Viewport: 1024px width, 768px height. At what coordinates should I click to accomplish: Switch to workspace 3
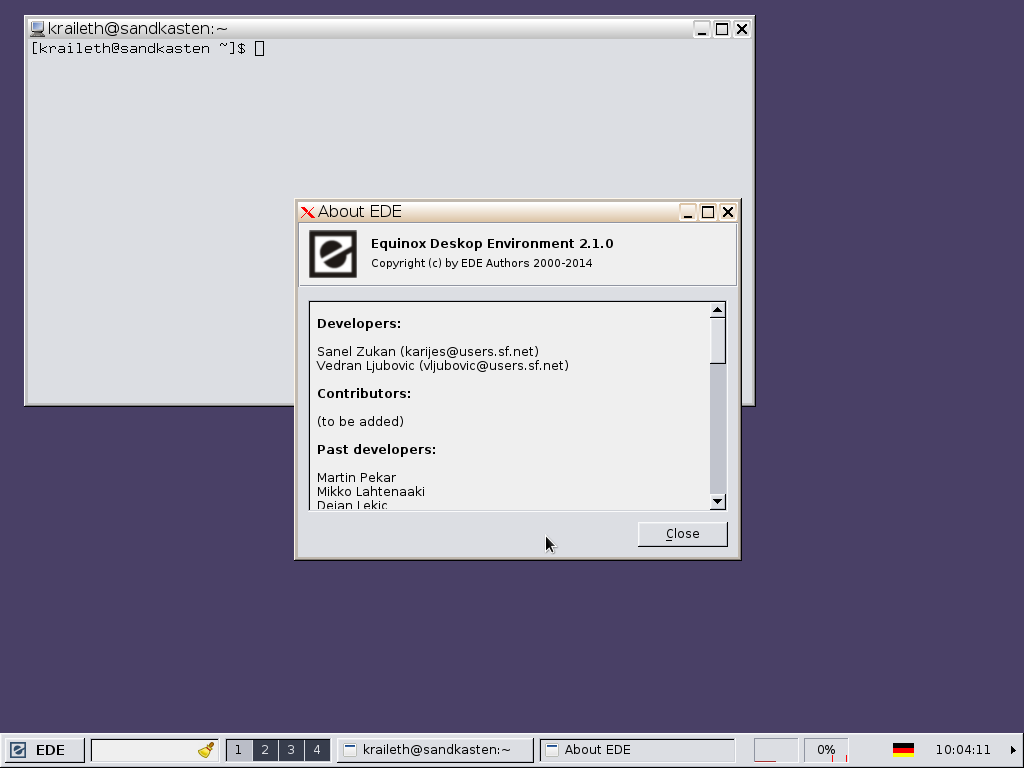pos(291,750)
